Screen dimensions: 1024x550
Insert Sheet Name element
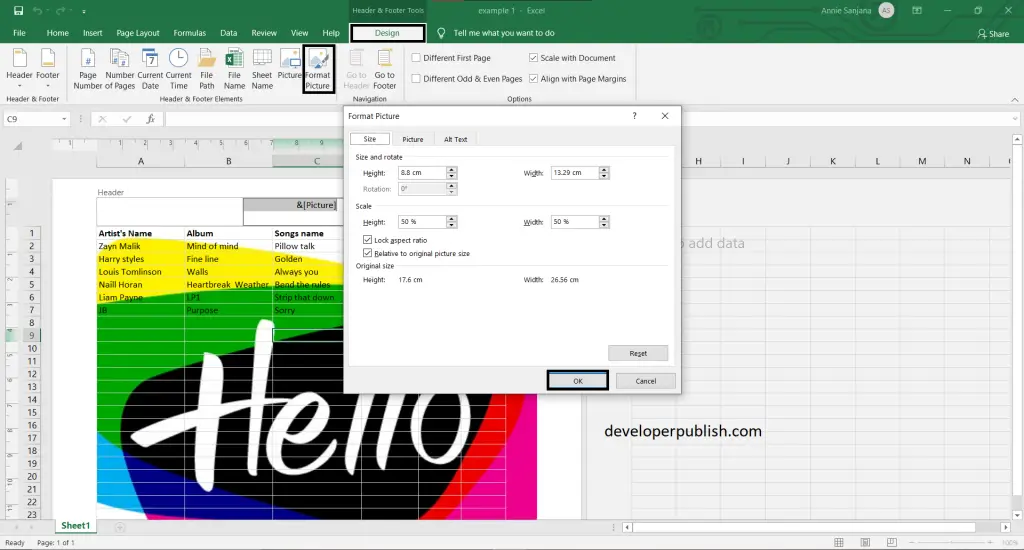click(262, 69)
